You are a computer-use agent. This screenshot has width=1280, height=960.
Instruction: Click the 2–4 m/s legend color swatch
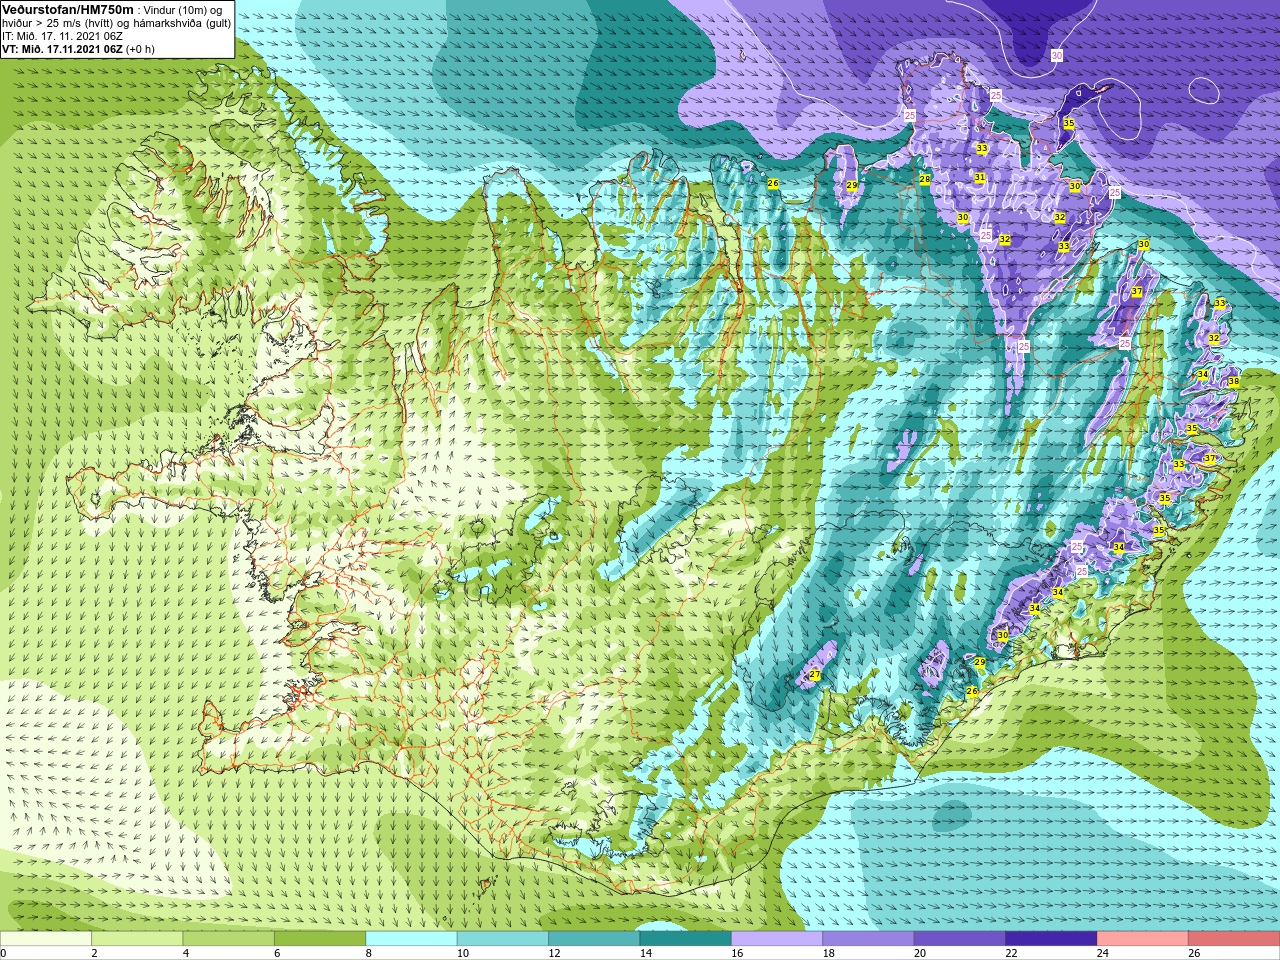(137, 939)
